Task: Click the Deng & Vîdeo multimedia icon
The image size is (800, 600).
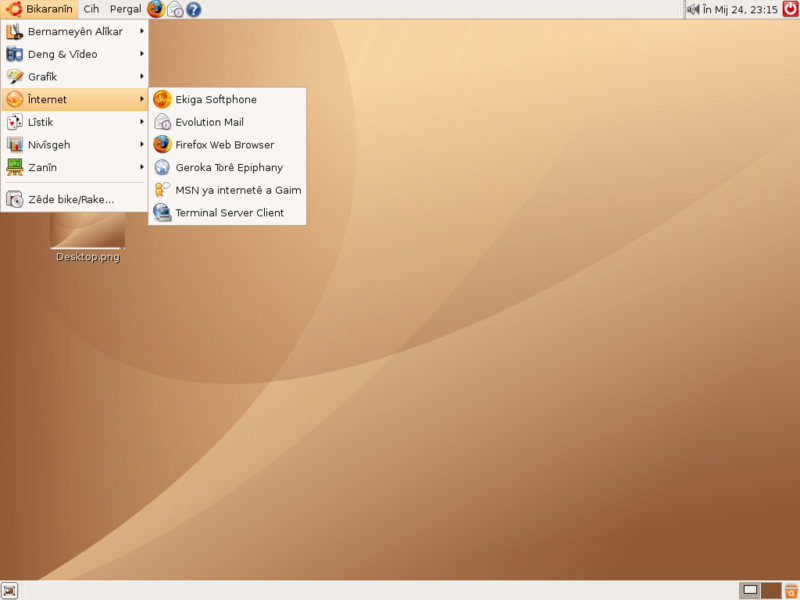Action: [14, 54]
